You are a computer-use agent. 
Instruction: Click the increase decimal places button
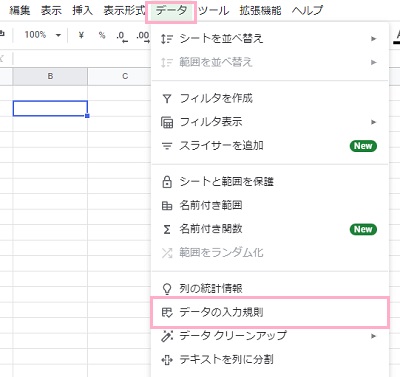[x=143, y=36]
